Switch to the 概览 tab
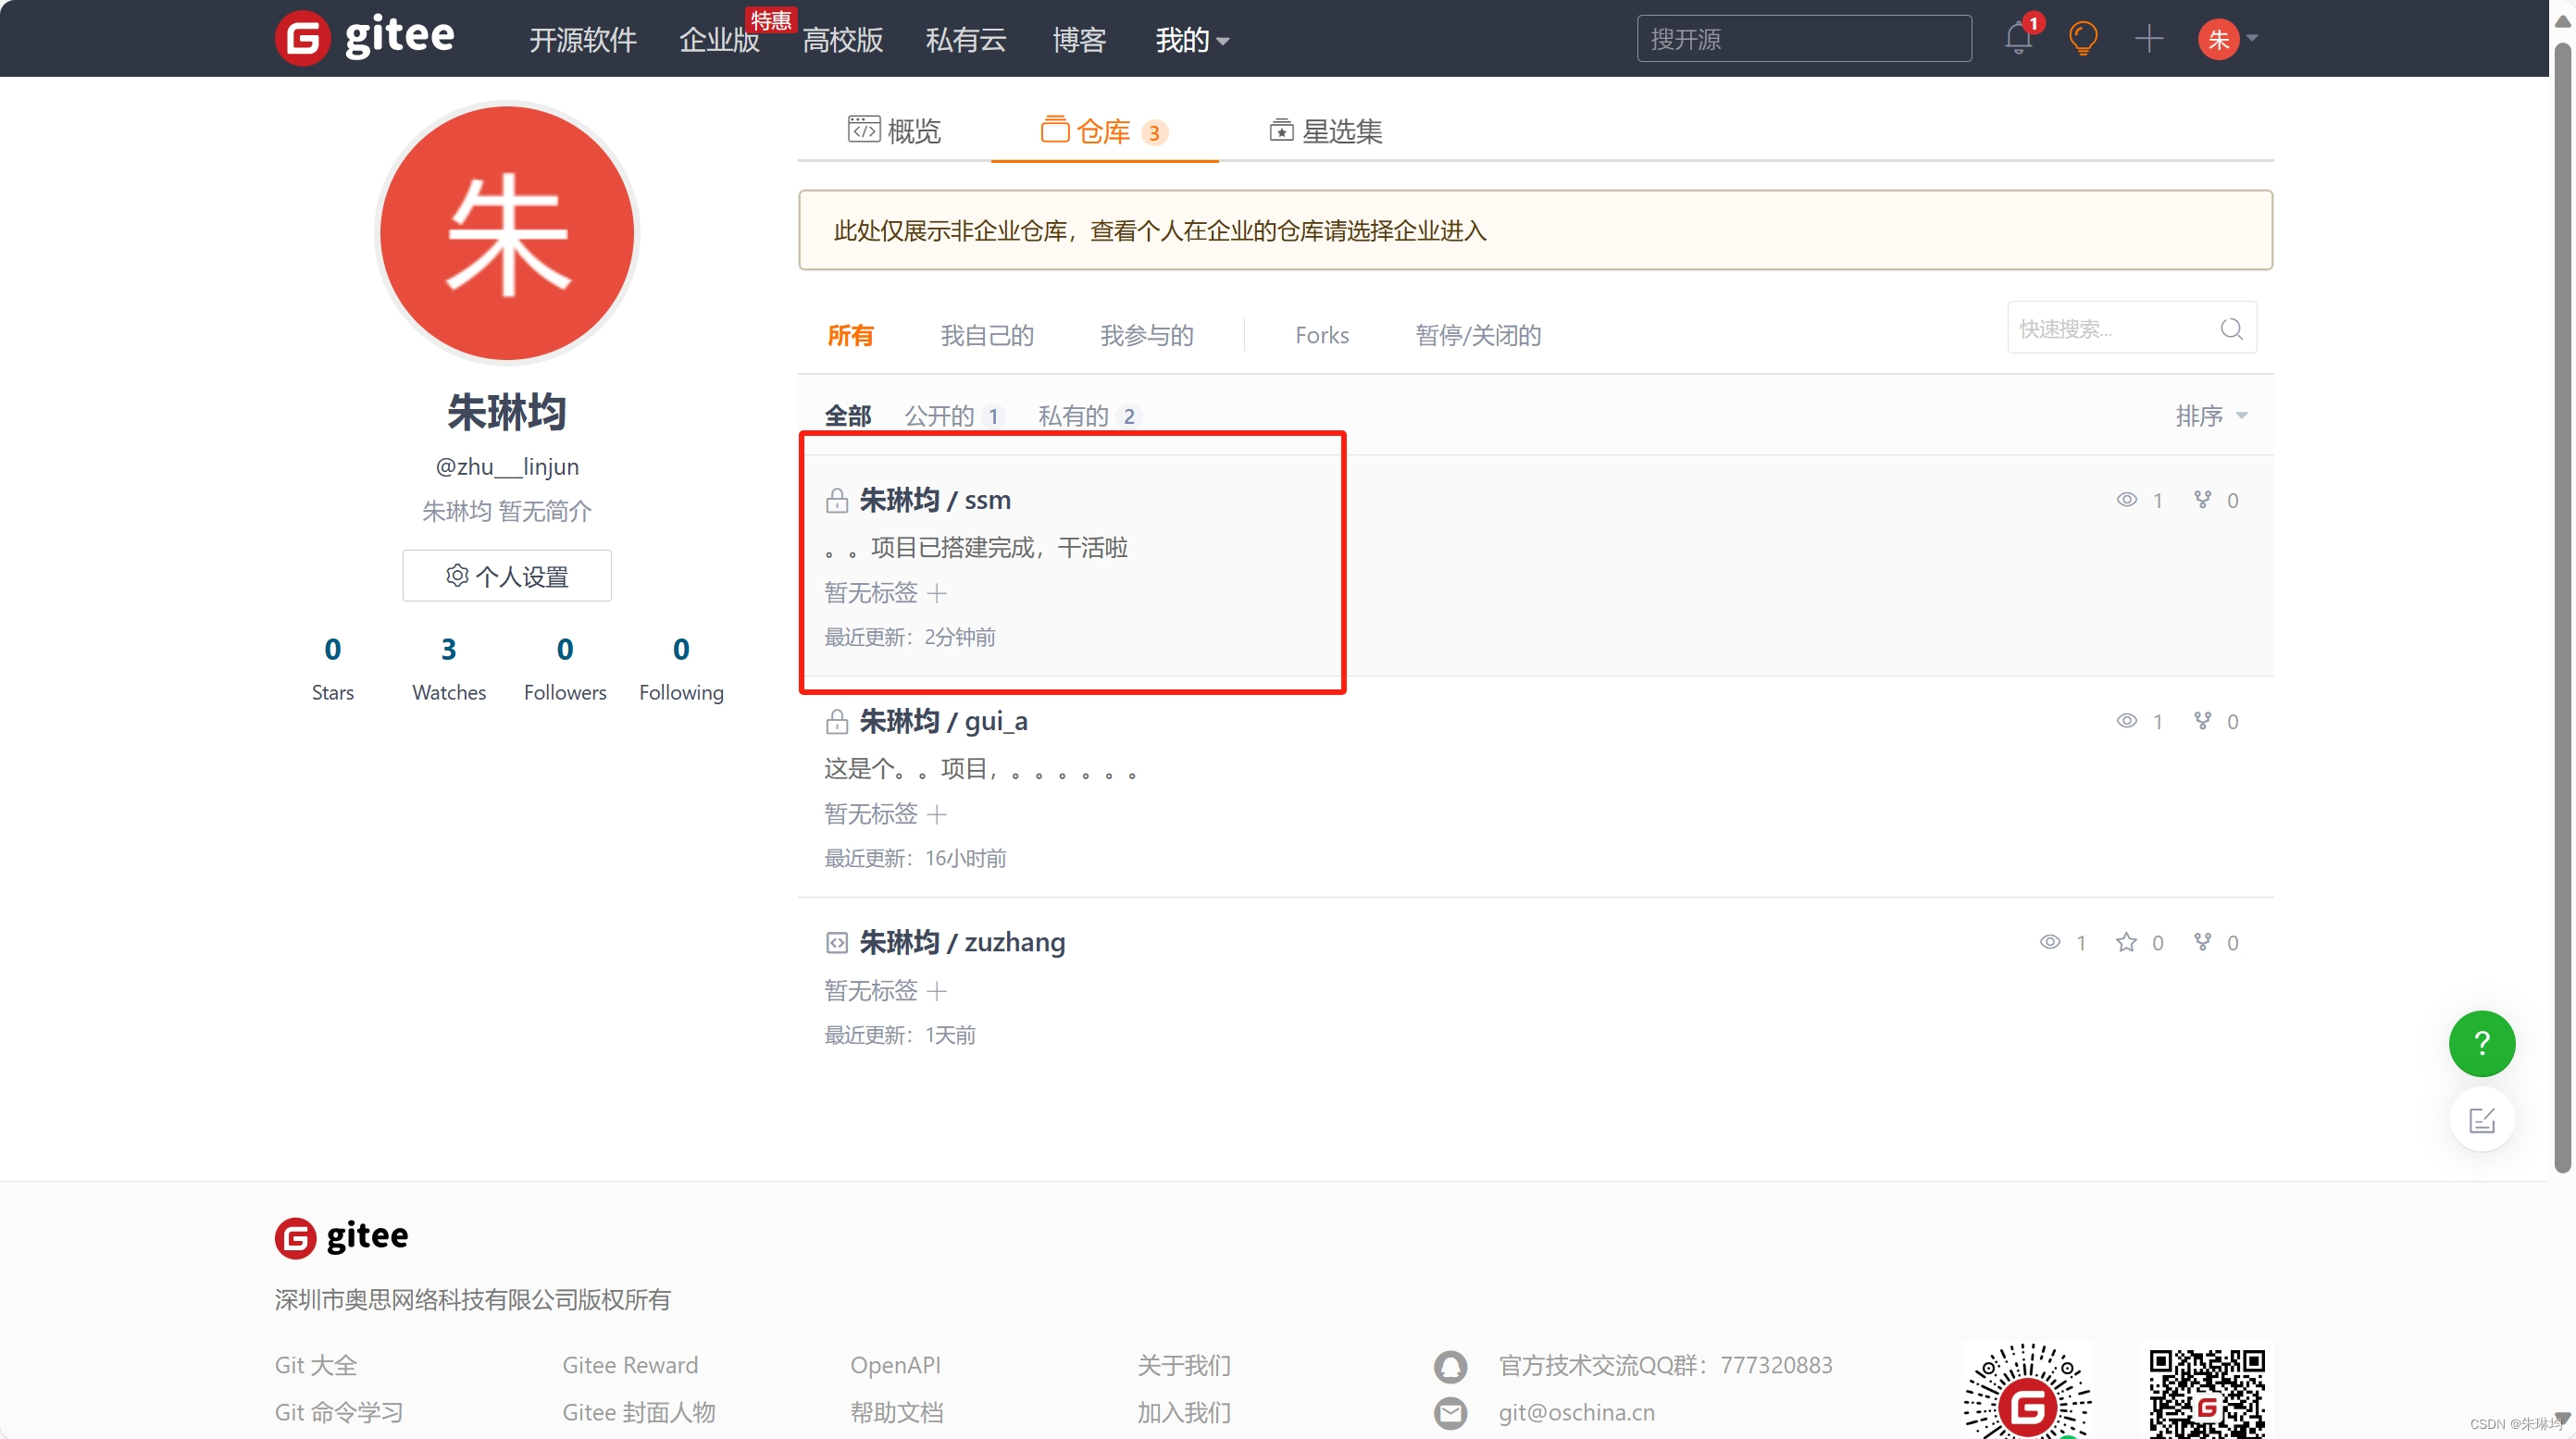 [895, 129]
